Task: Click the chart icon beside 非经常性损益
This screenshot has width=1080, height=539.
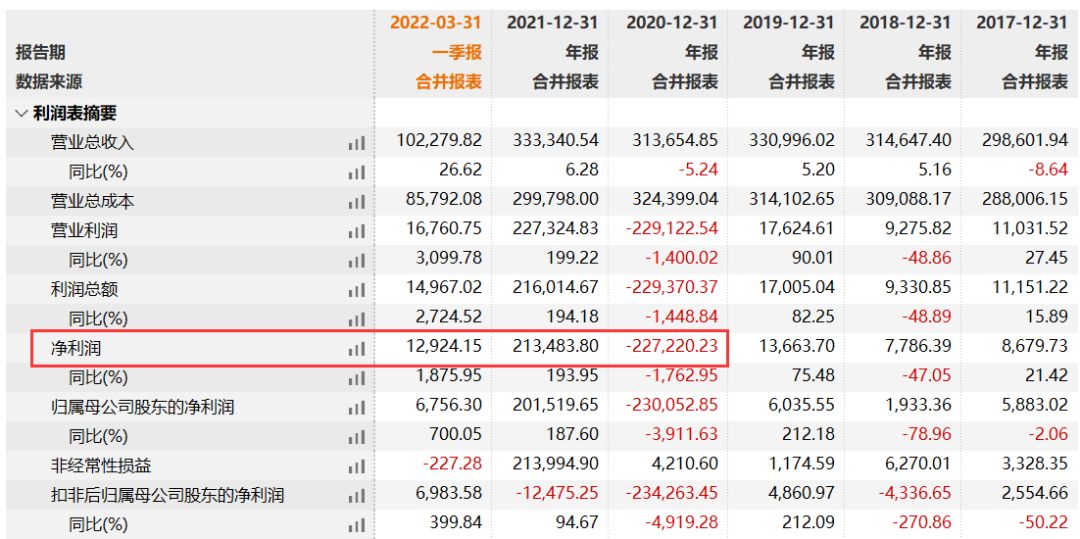Action: tap(357, 467)
